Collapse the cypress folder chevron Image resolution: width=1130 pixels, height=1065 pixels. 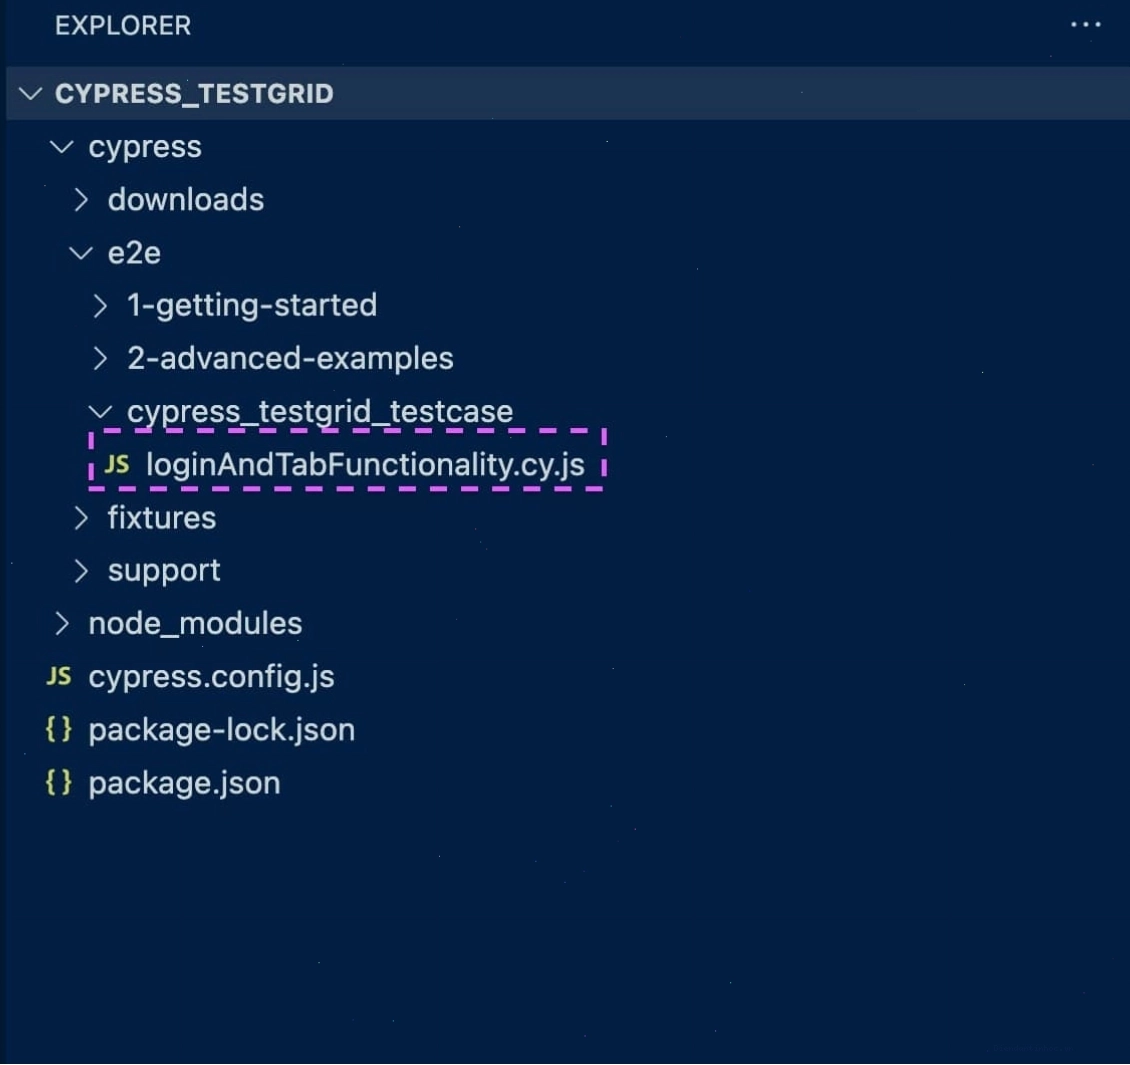click(x=61, y=147)
